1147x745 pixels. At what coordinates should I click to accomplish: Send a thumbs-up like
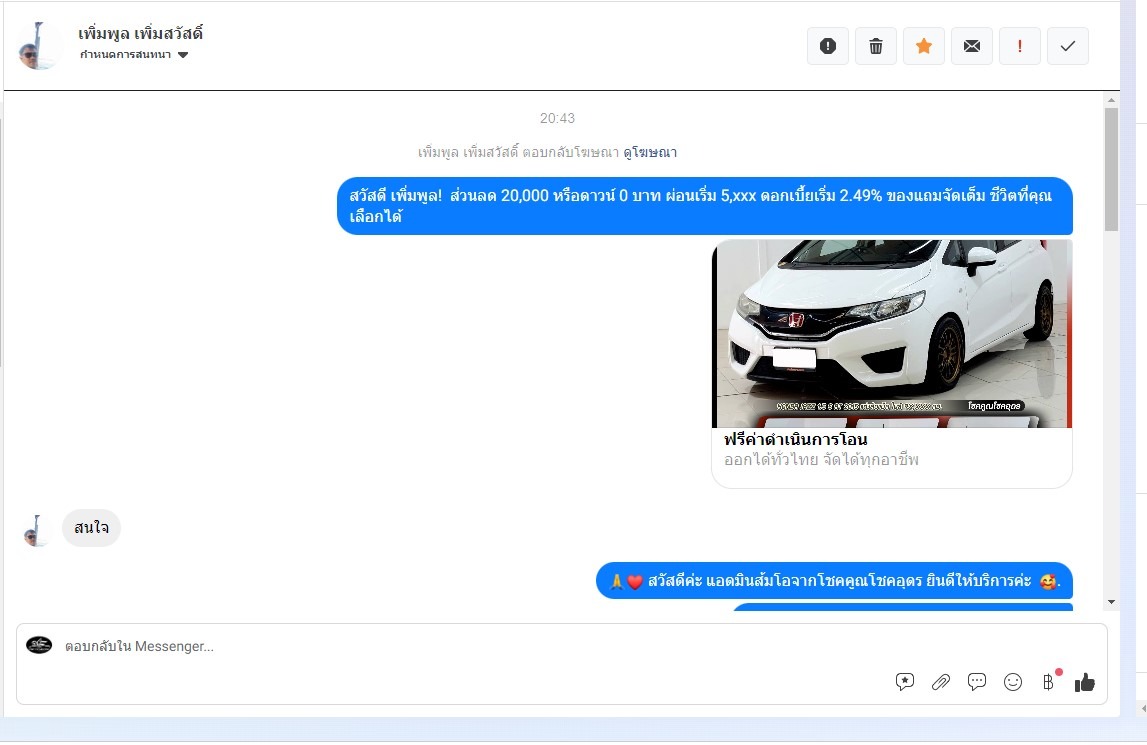1085,682
